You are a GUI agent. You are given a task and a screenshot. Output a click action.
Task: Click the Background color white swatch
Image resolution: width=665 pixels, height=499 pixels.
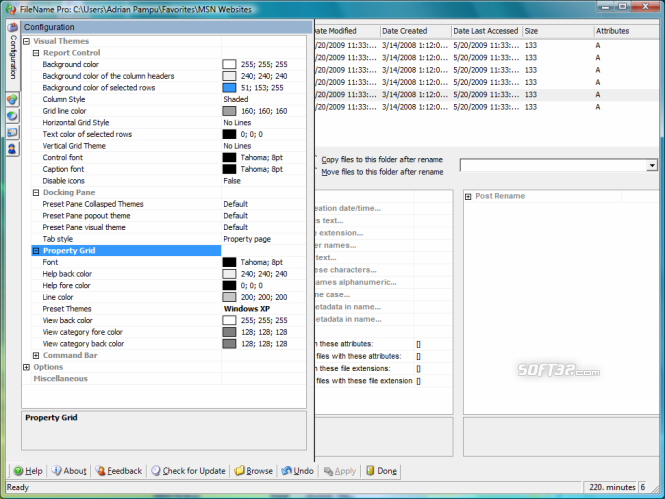point(229,64)
